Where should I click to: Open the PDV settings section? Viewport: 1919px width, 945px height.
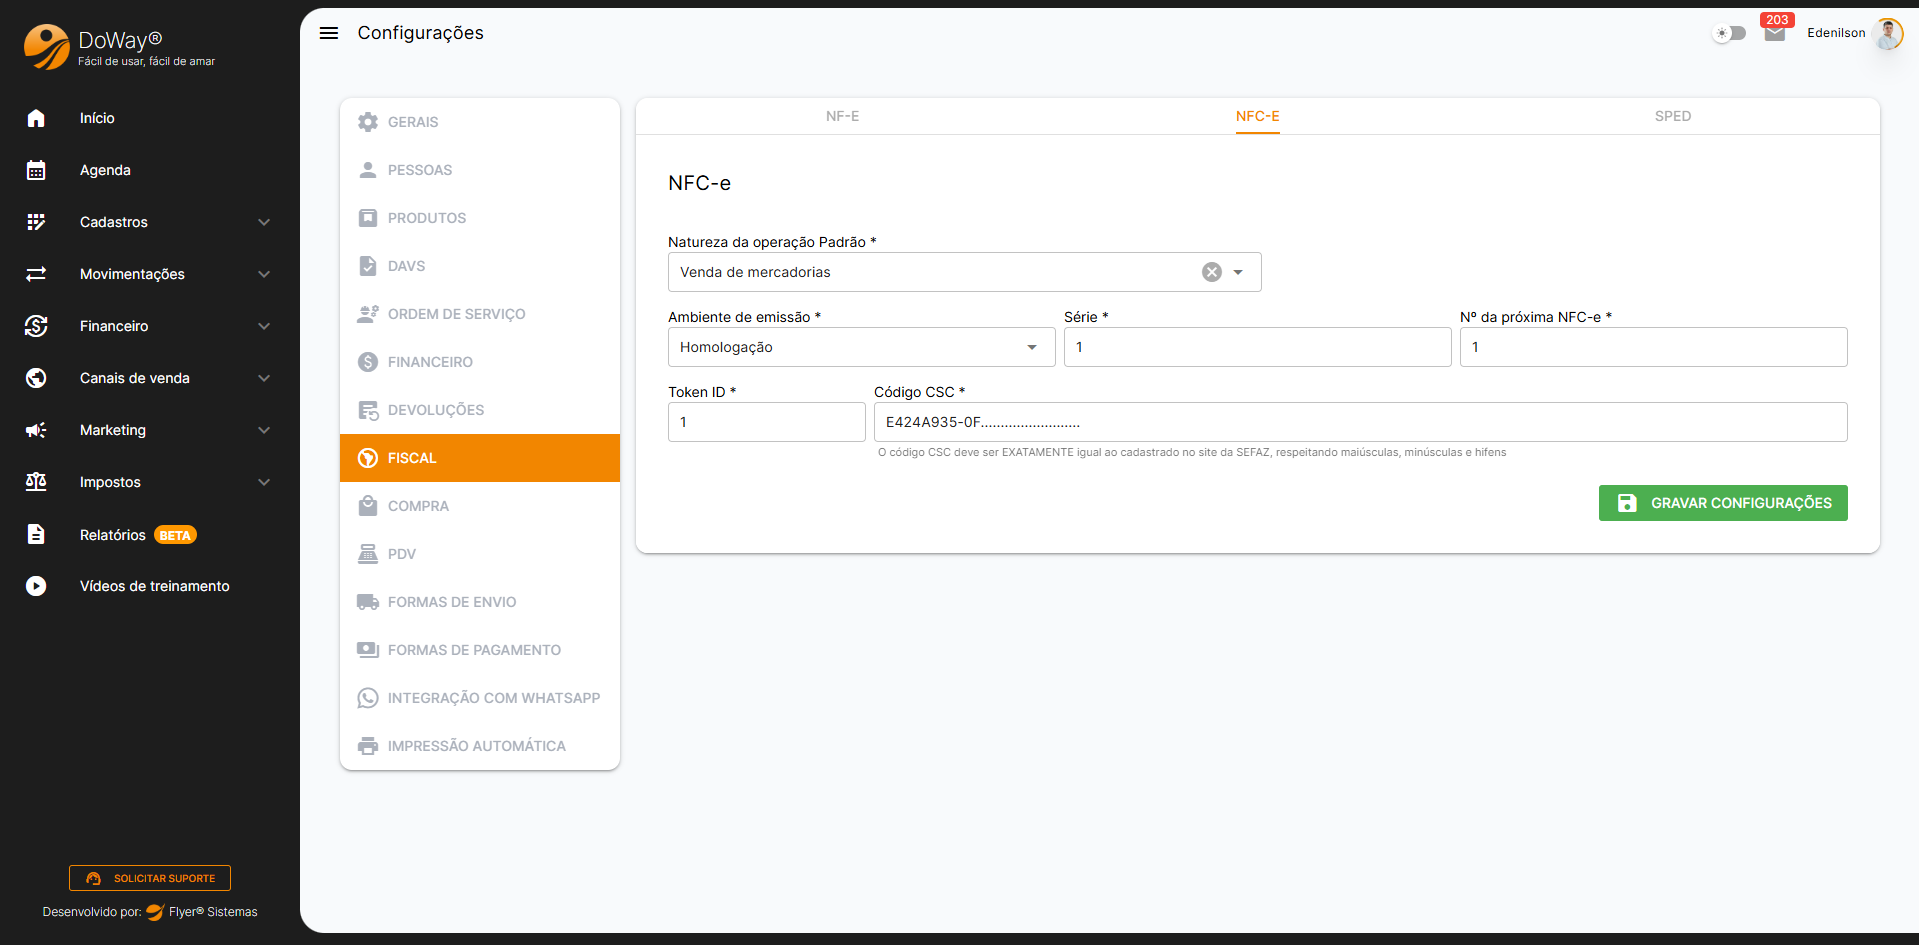tap(401, 554)
